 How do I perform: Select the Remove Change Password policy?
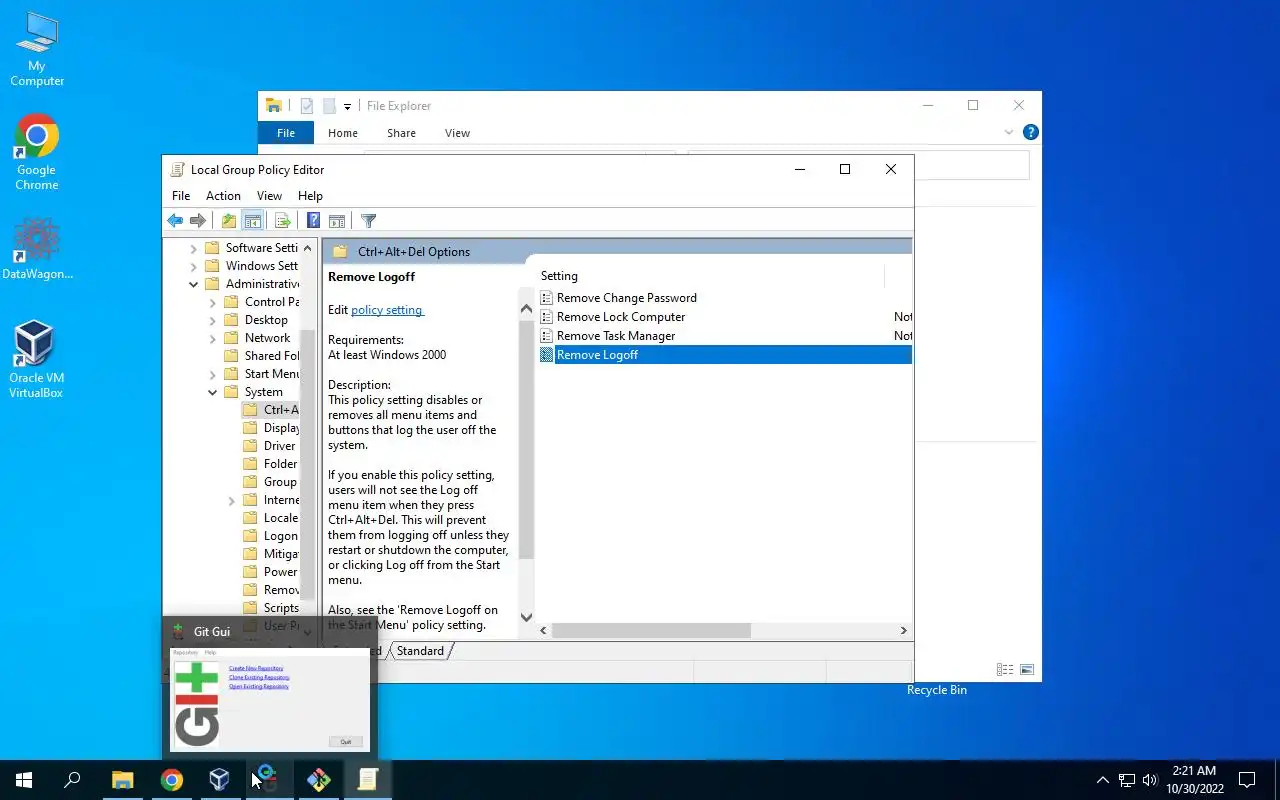(627, 298)
